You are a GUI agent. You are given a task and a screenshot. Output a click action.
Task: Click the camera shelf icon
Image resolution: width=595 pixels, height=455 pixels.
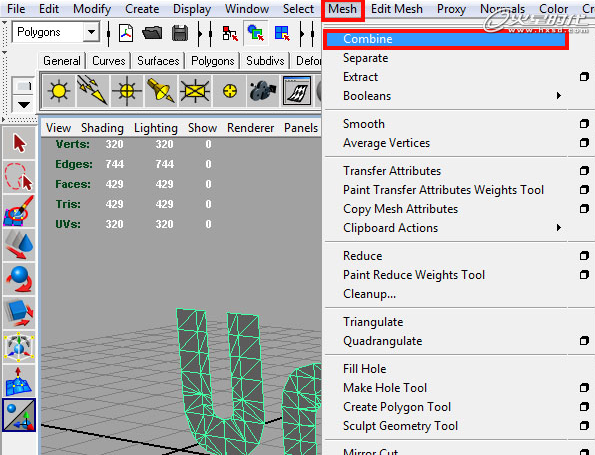(x=263, y=91)
